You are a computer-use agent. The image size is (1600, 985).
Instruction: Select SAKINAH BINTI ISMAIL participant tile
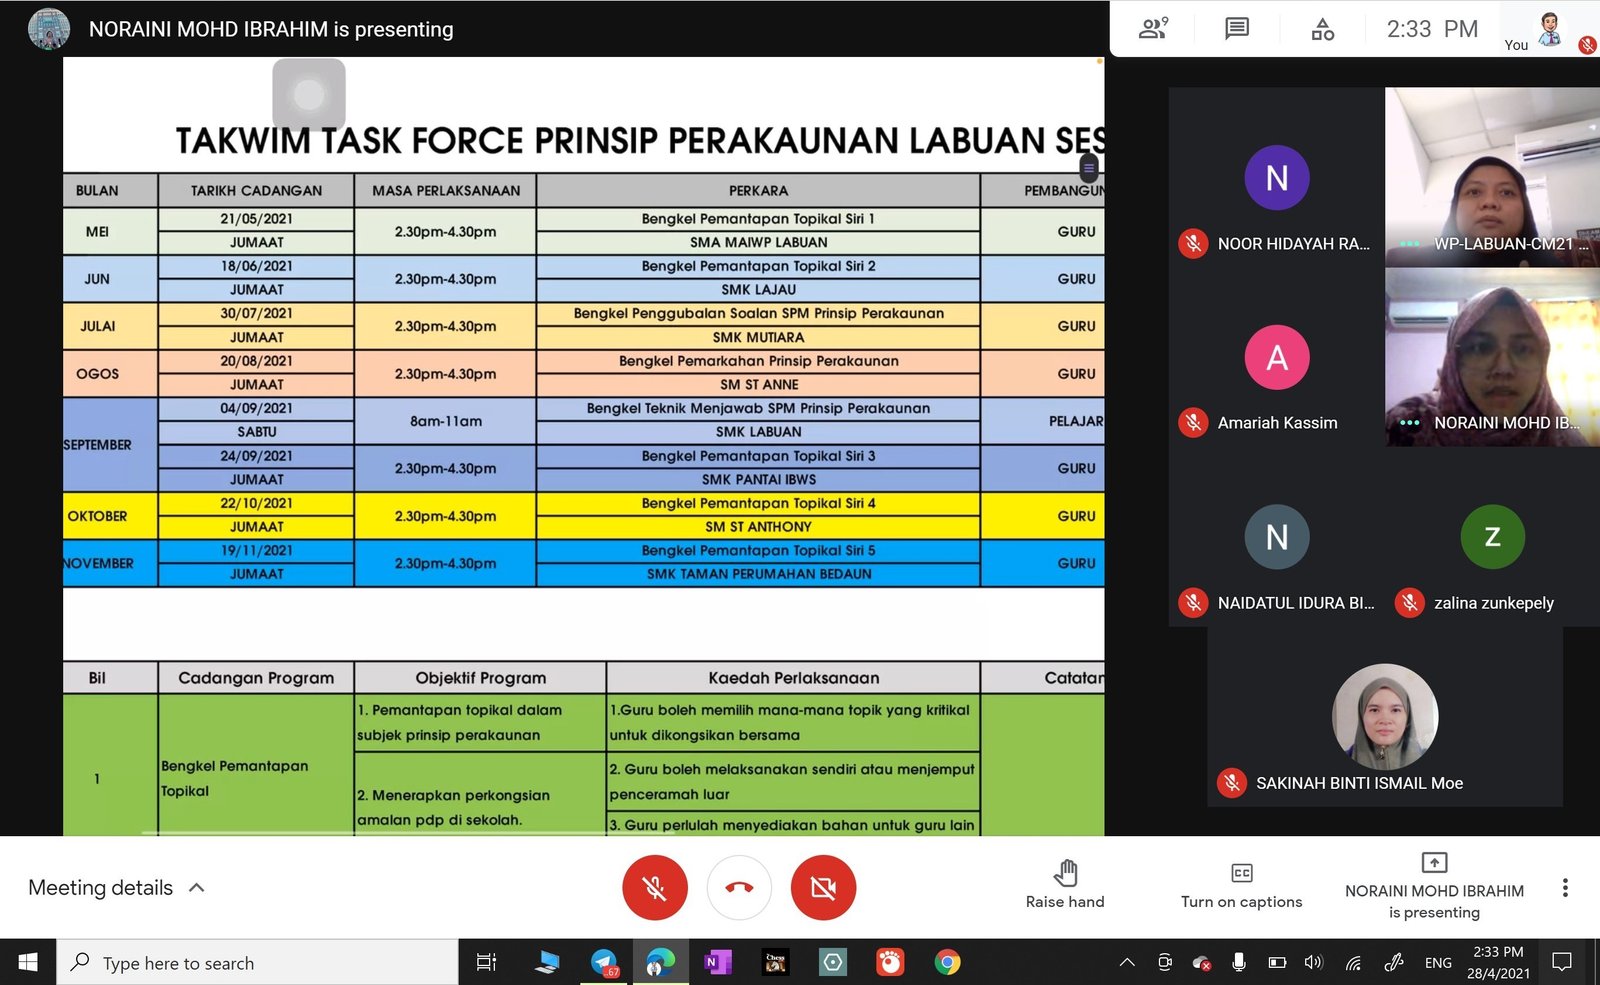(x=1385, y=717)
